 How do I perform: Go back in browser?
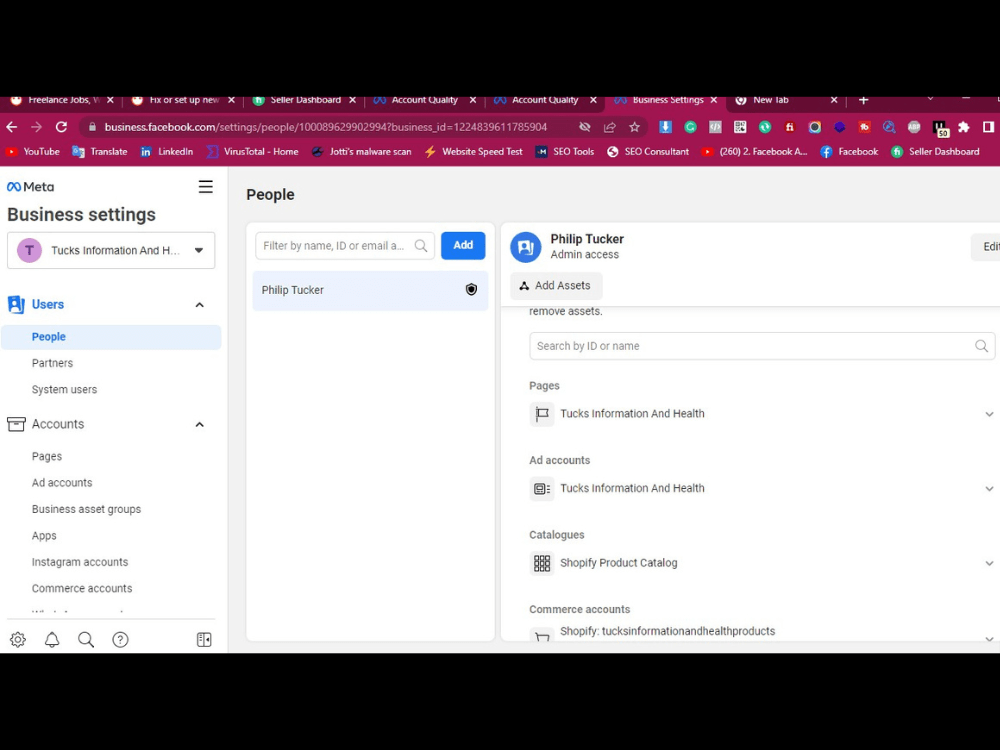(x=11, y=127)
